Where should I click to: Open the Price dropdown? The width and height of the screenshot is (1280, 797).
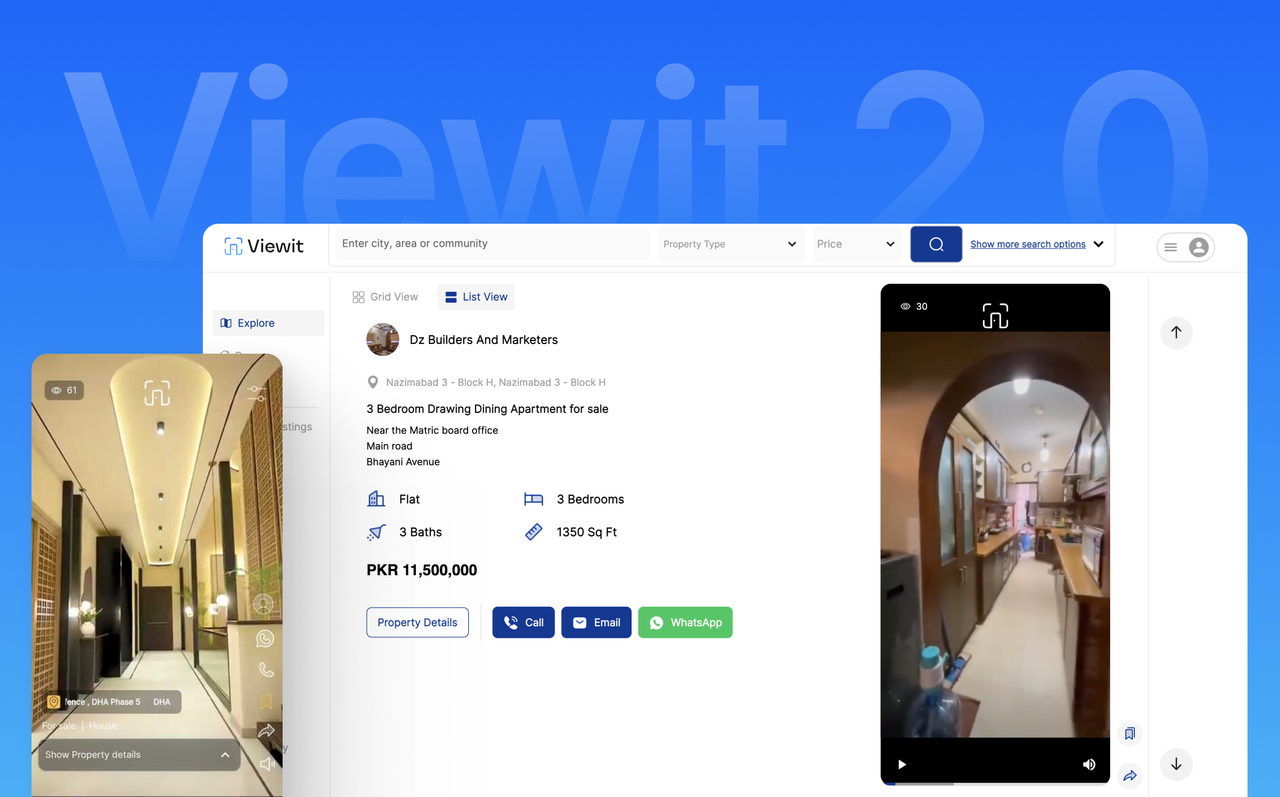(x=857, y=244)
